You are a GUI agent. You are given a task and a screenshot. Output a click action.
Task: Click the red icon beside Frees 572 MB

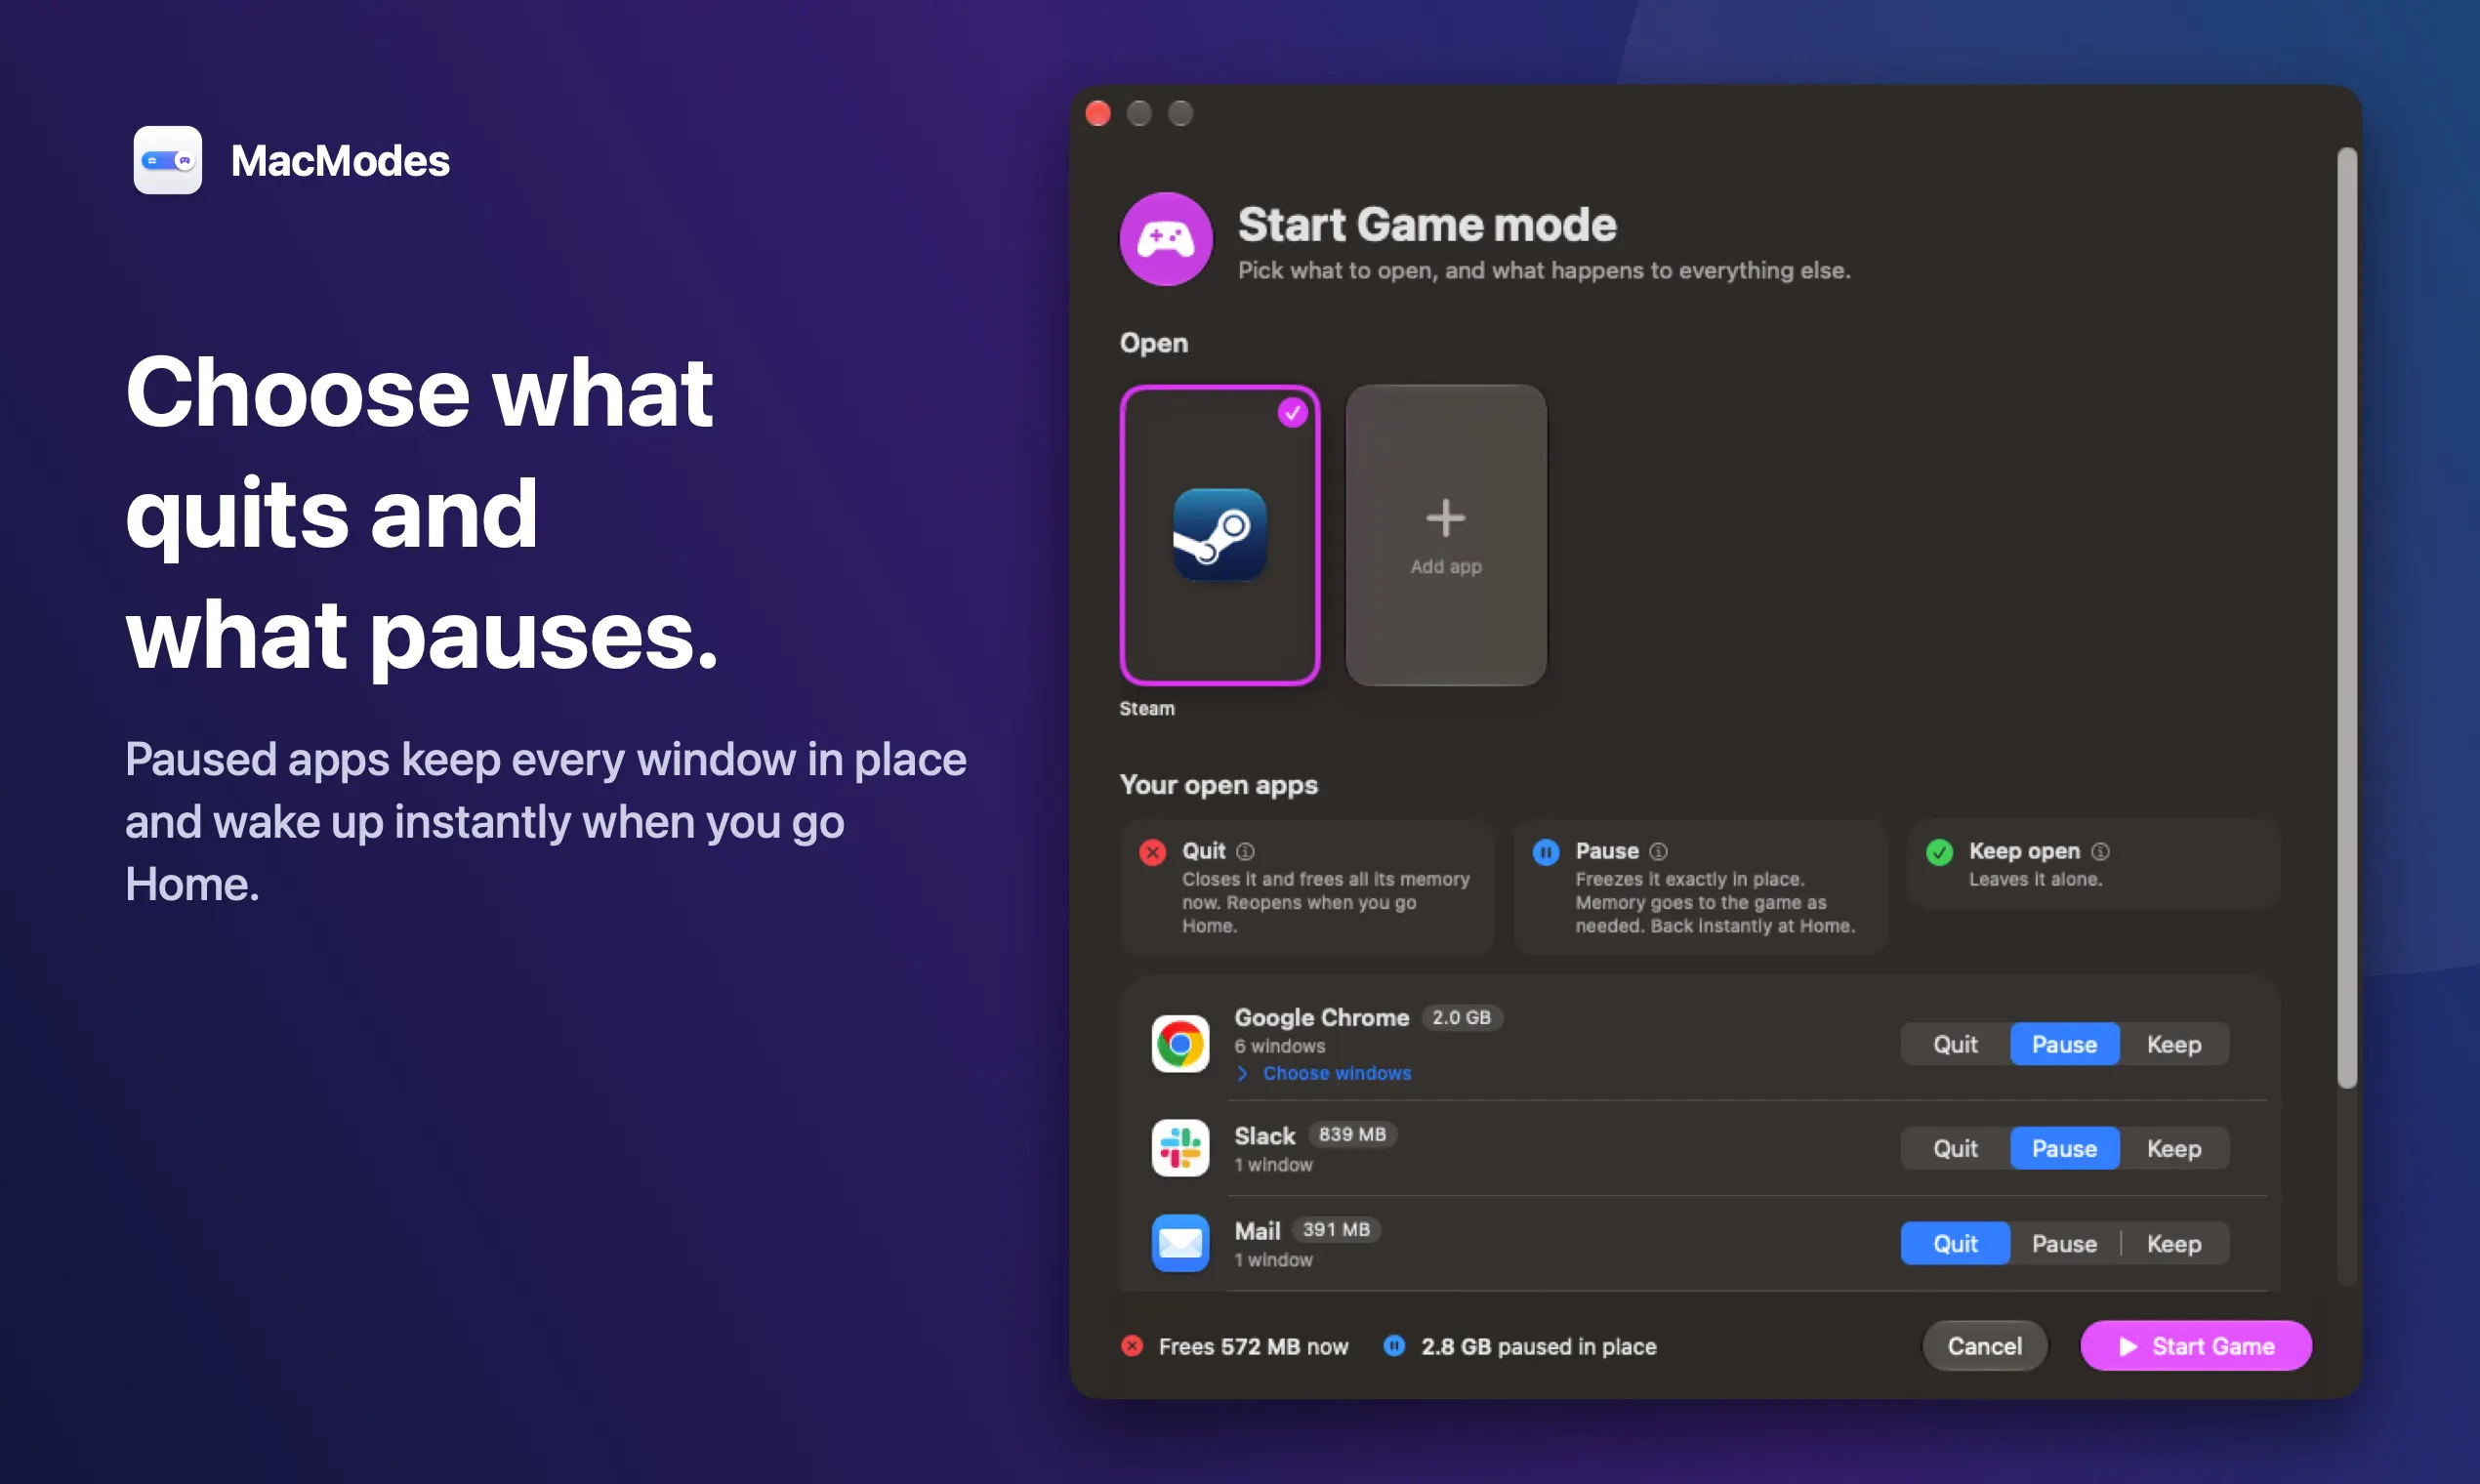click(1132, 1346)
